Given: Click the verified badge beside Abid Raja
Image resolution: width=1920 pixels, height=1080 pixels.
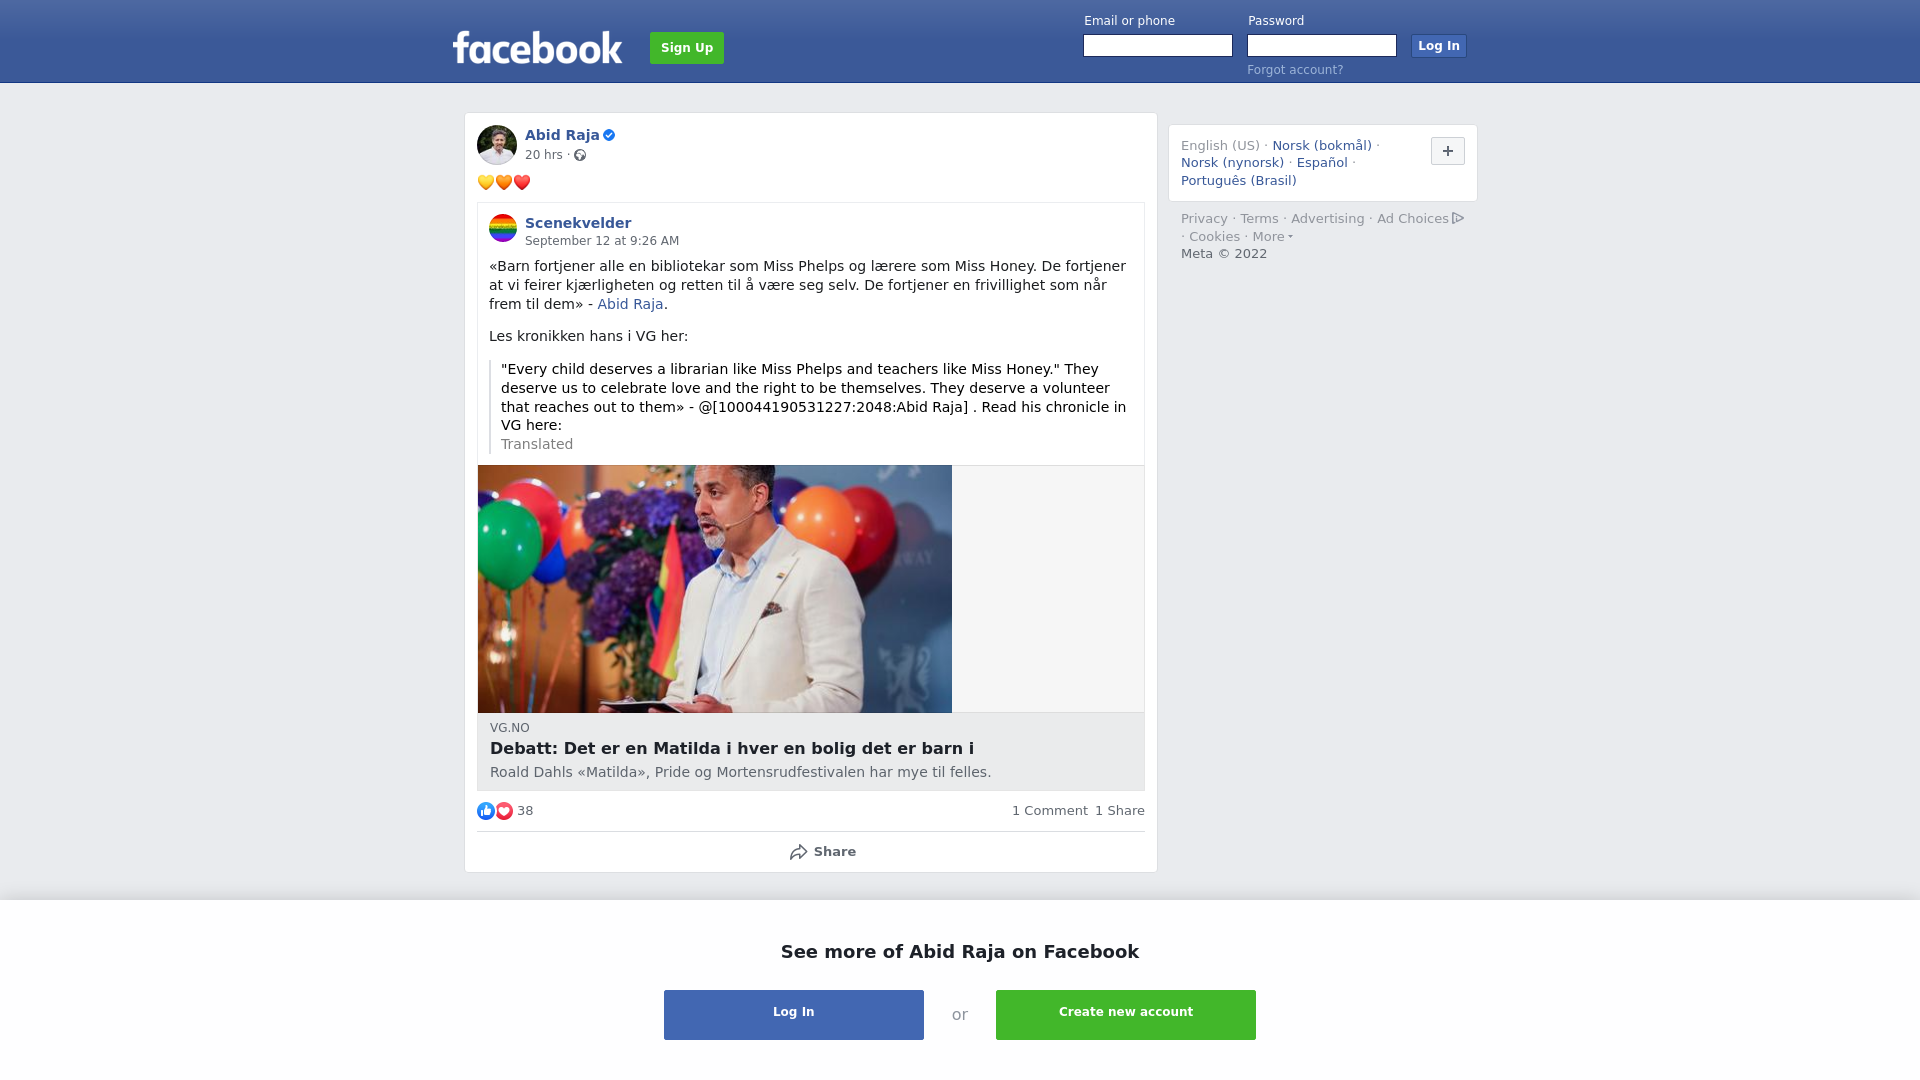Looking at the screenshot, I should coord(609,135).
